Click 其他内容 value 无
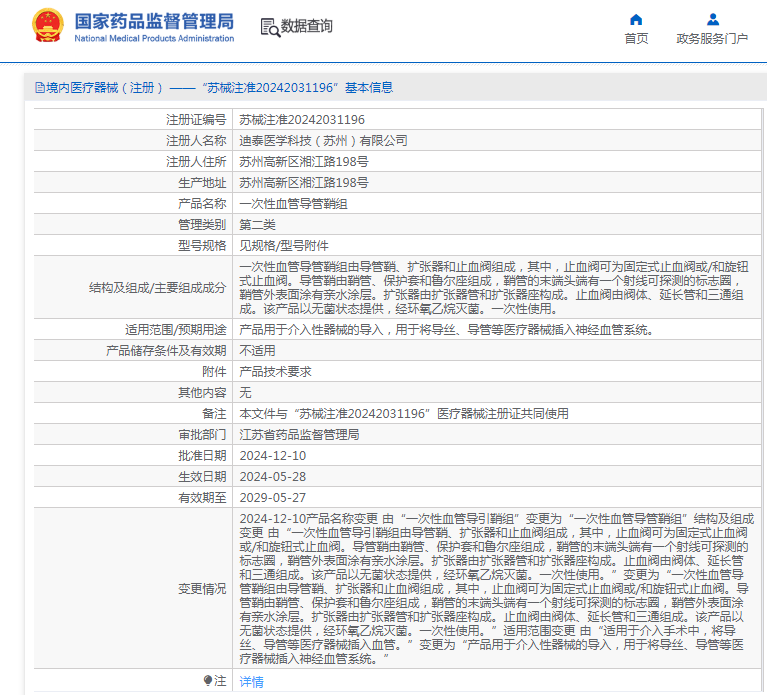The height and width of the screenshot is (695, 767). click(x=245, y=393)
